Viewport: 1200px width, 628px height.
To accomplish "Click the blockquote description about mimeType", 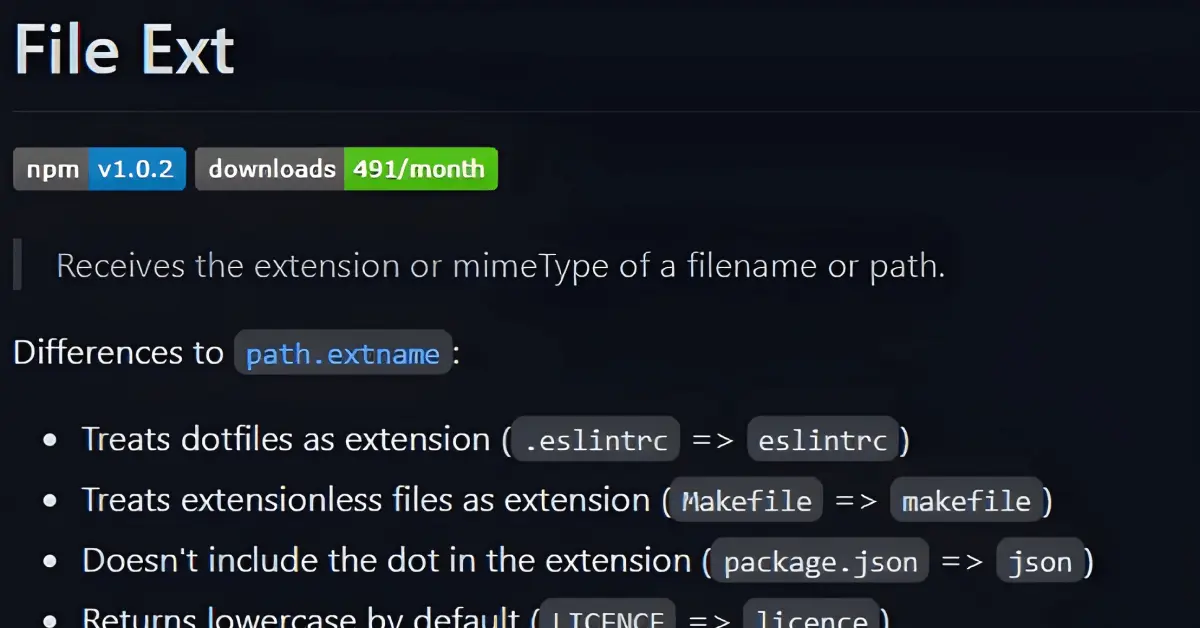I will (500, 266).
